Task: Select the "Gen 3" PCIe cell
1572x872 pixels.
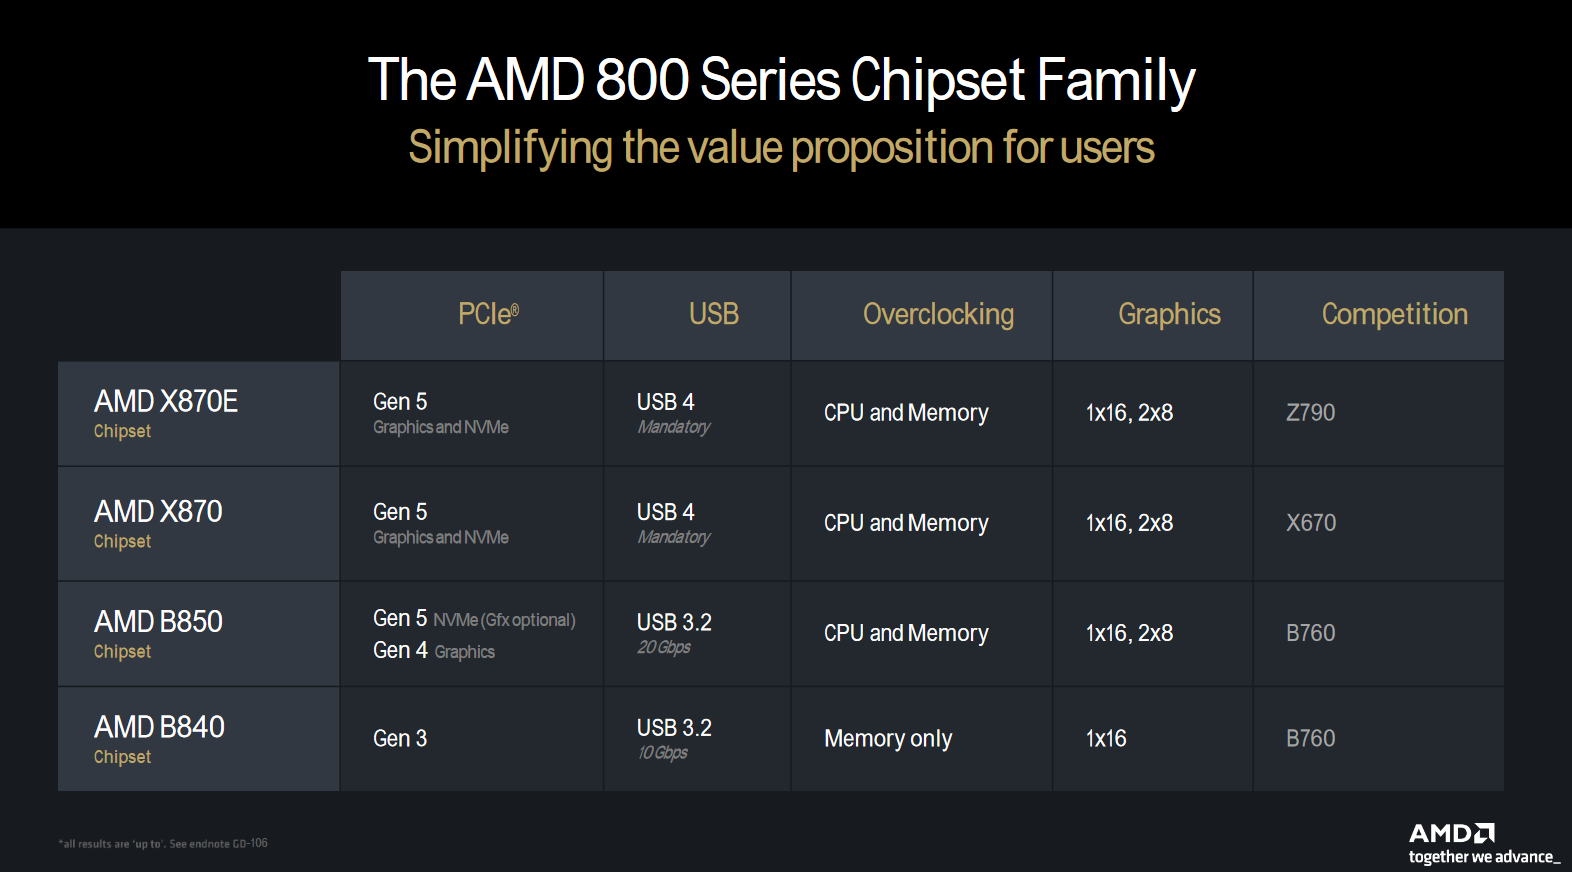Action: [x=400, y=739]
